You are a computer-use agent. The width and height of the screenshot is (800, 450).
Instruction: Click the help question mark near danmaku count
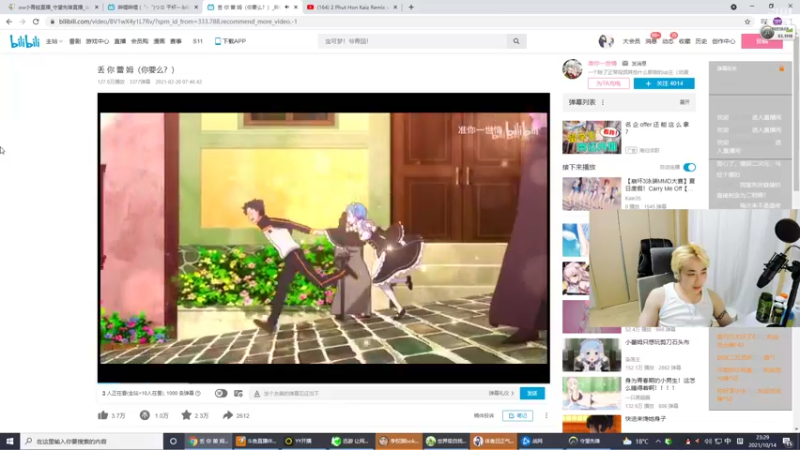point(198,393)
